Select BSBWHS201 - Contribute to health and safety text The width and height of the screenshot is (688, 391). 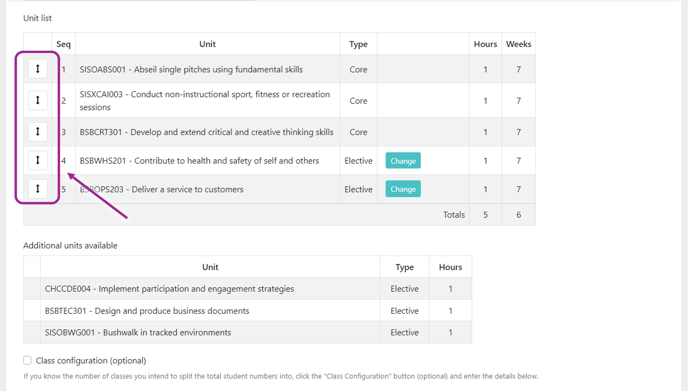click(199, 161)
